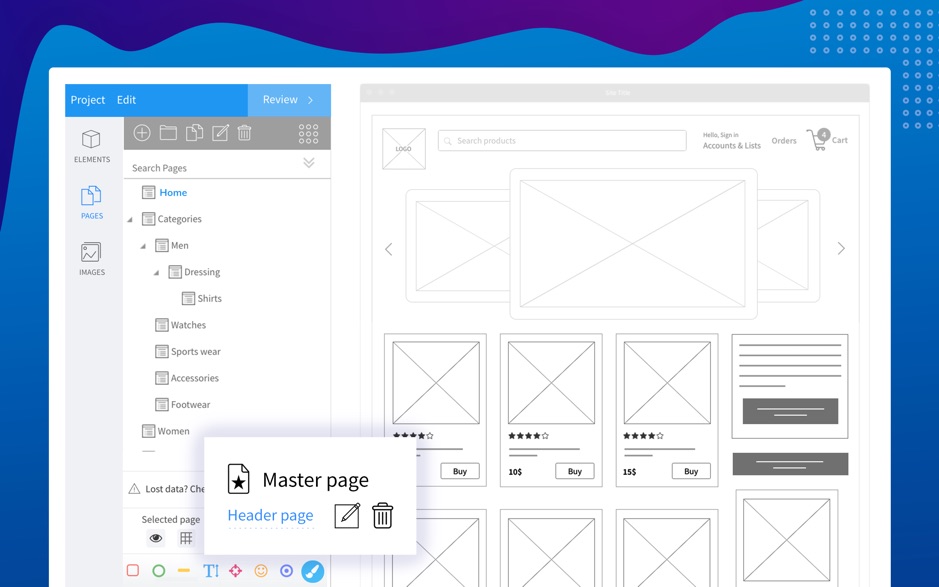Toggle the grid for selected page

pyautogui.click(x=186, y=538)
